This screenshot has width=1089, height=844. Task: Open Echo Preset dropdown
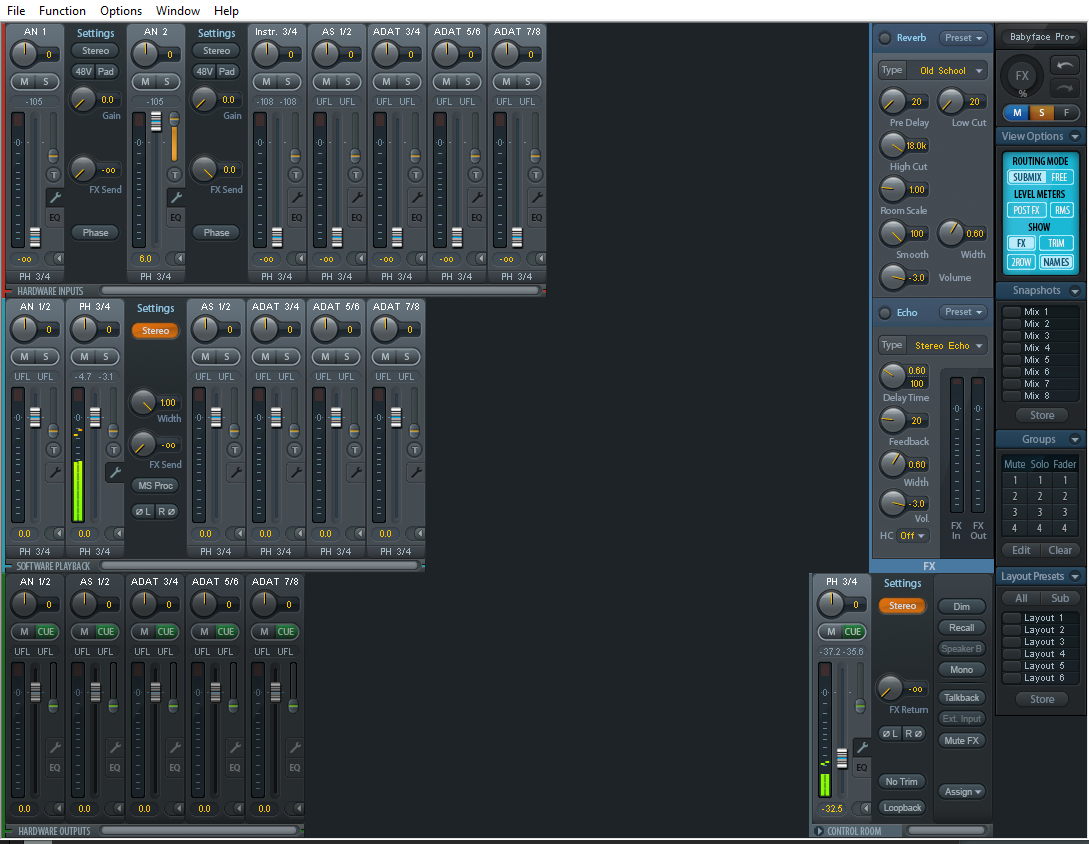tap(963, 312)
